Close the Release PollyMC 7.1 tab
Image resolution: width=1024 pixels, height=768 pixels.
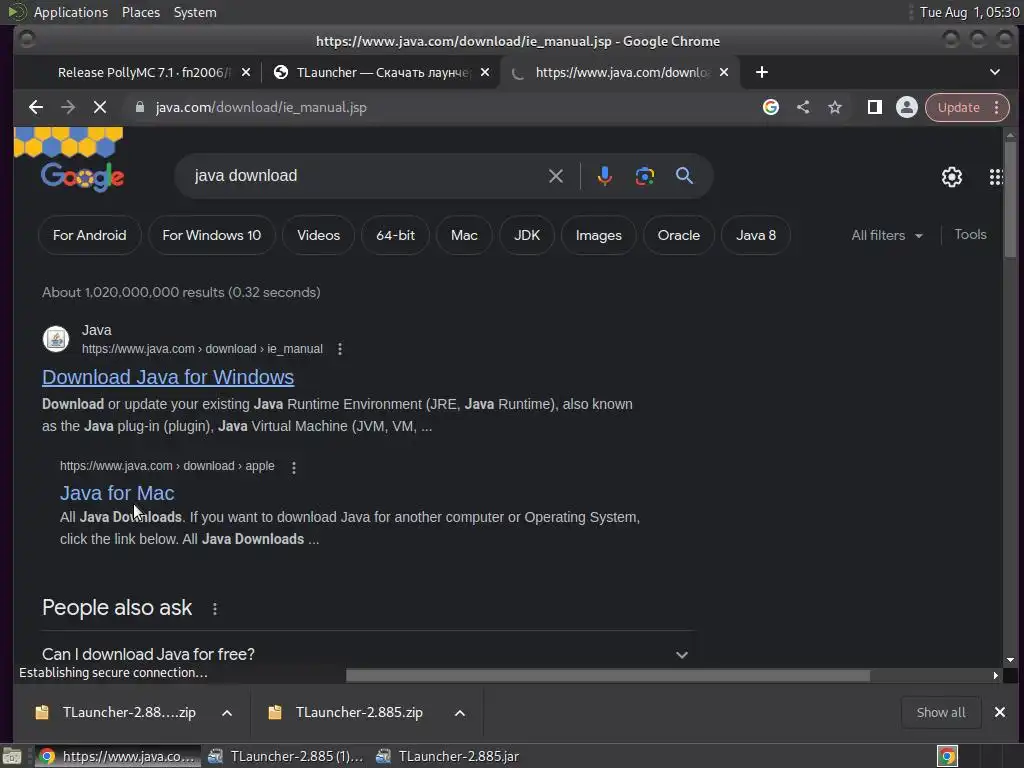pos(246,72)
